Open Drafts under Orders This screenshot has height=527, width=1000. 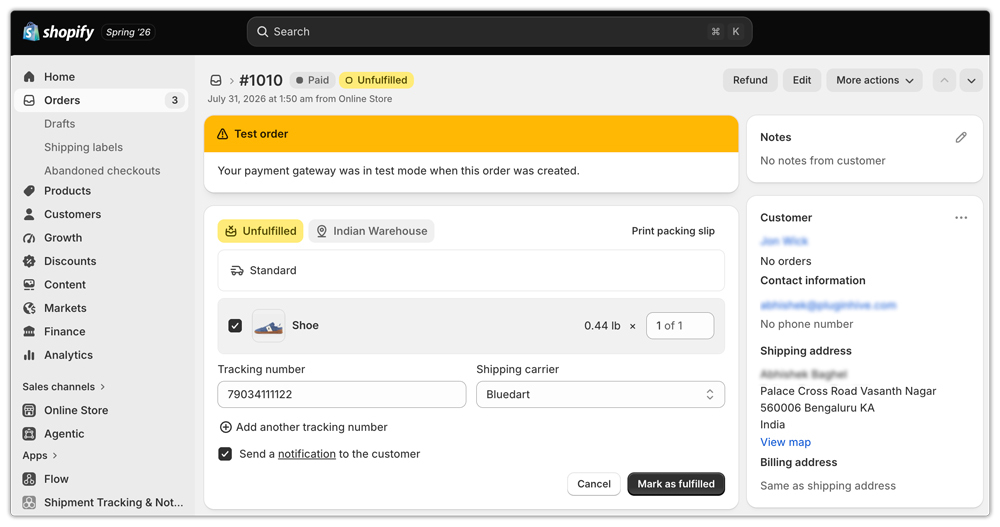(59, 124)
